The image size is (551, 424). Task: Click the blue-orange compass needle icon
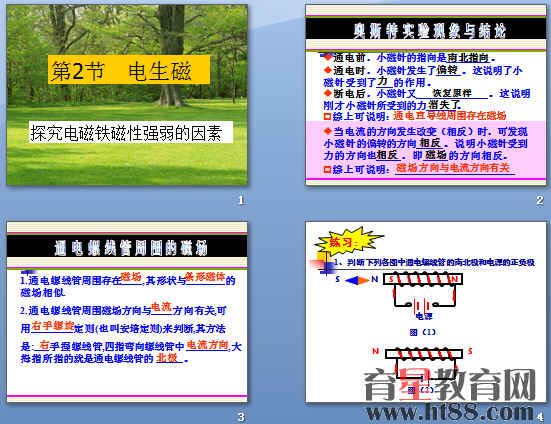[357, 280]
